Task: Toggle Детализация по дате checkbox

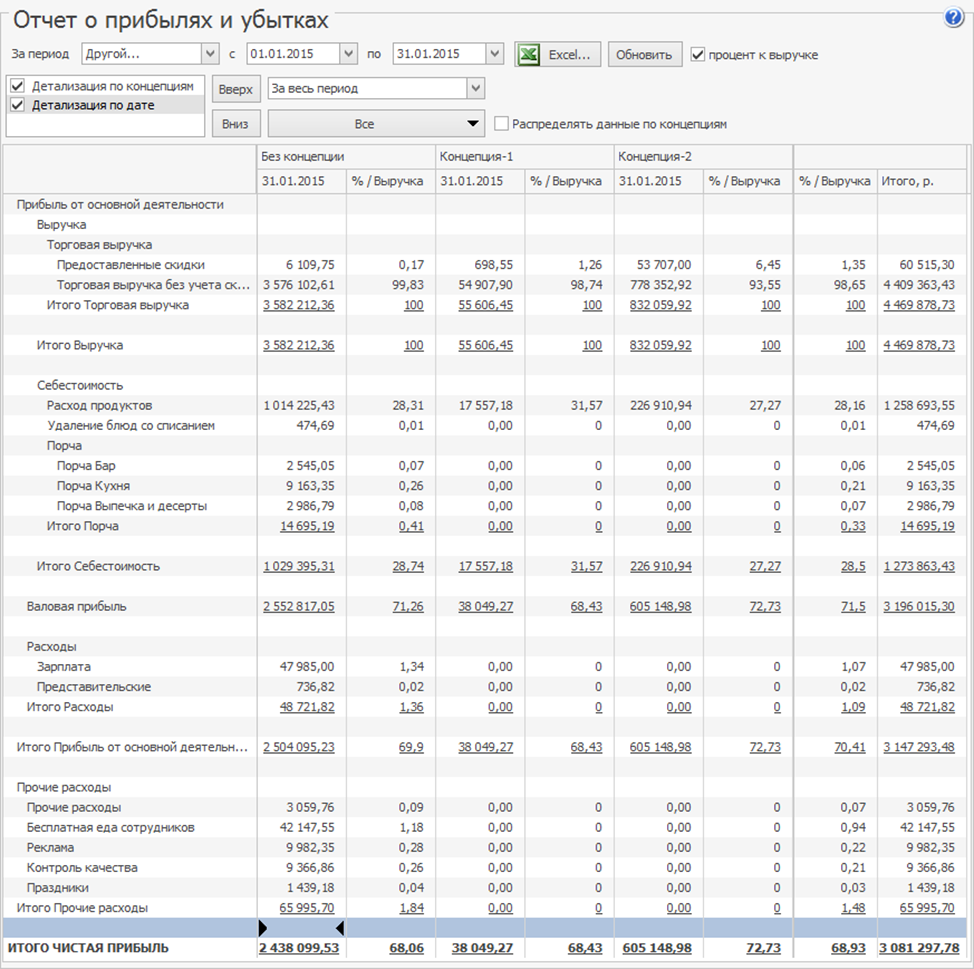Action: click(17, 105)
